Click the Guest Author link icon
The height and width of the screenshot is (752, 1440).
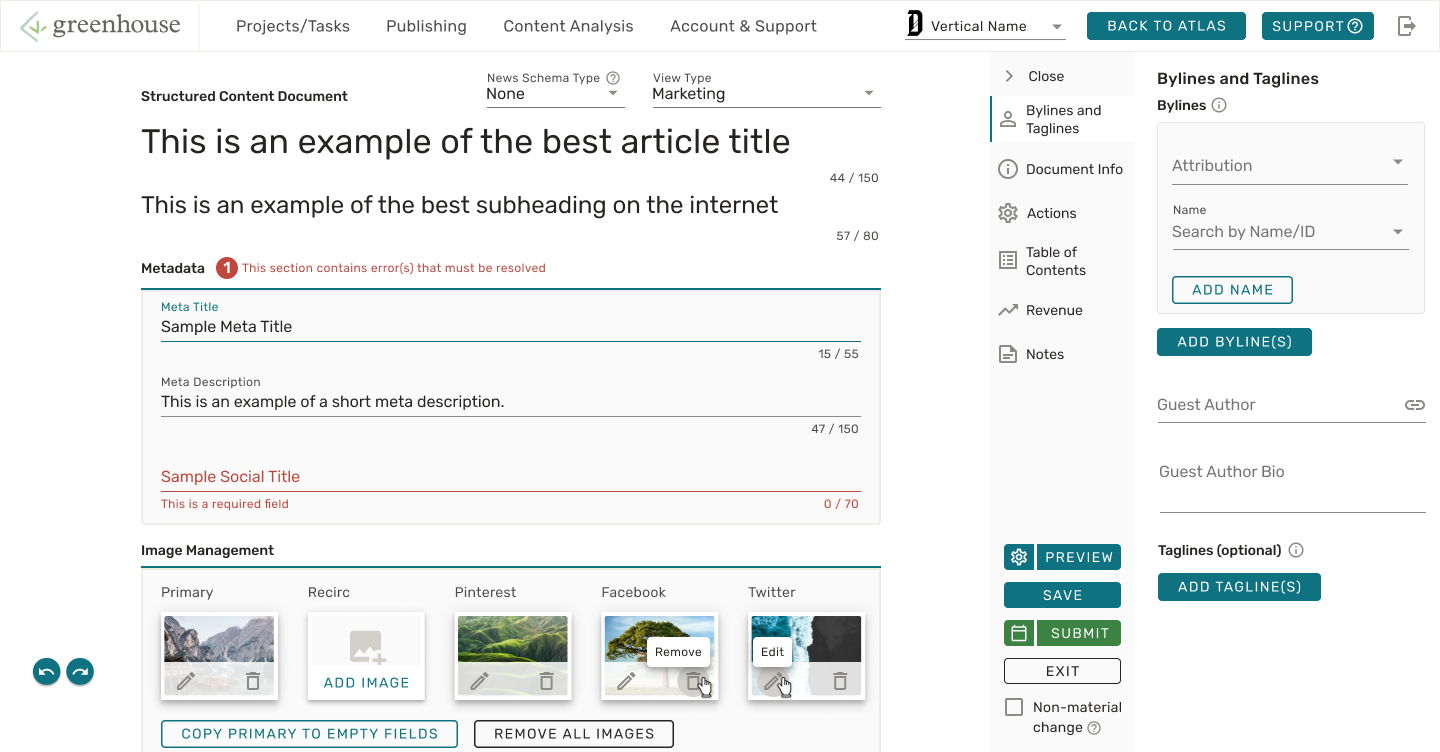click(1414, 405)
